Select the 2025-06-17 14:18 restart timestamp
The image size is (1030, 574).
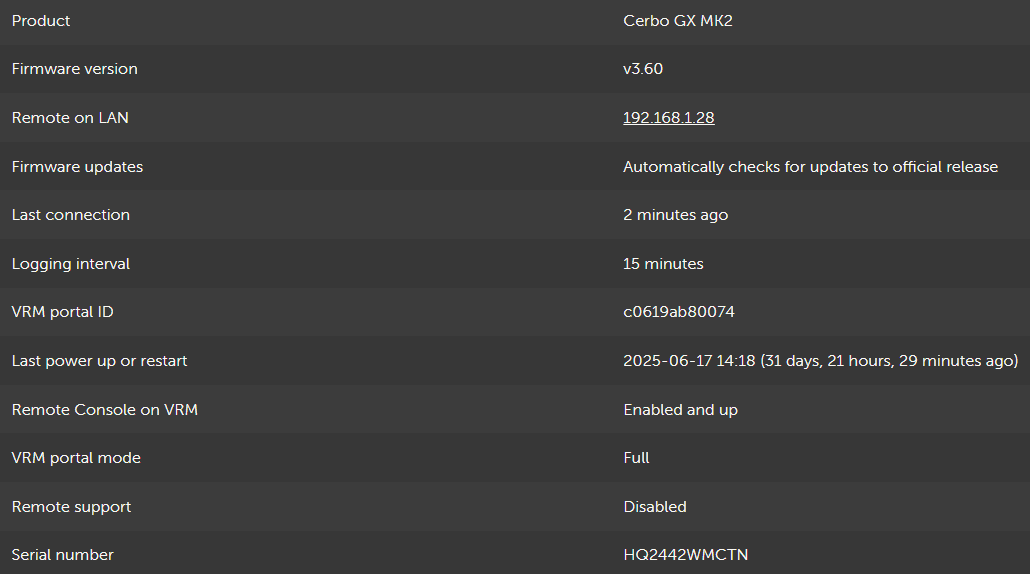click(x=689, y=361)
